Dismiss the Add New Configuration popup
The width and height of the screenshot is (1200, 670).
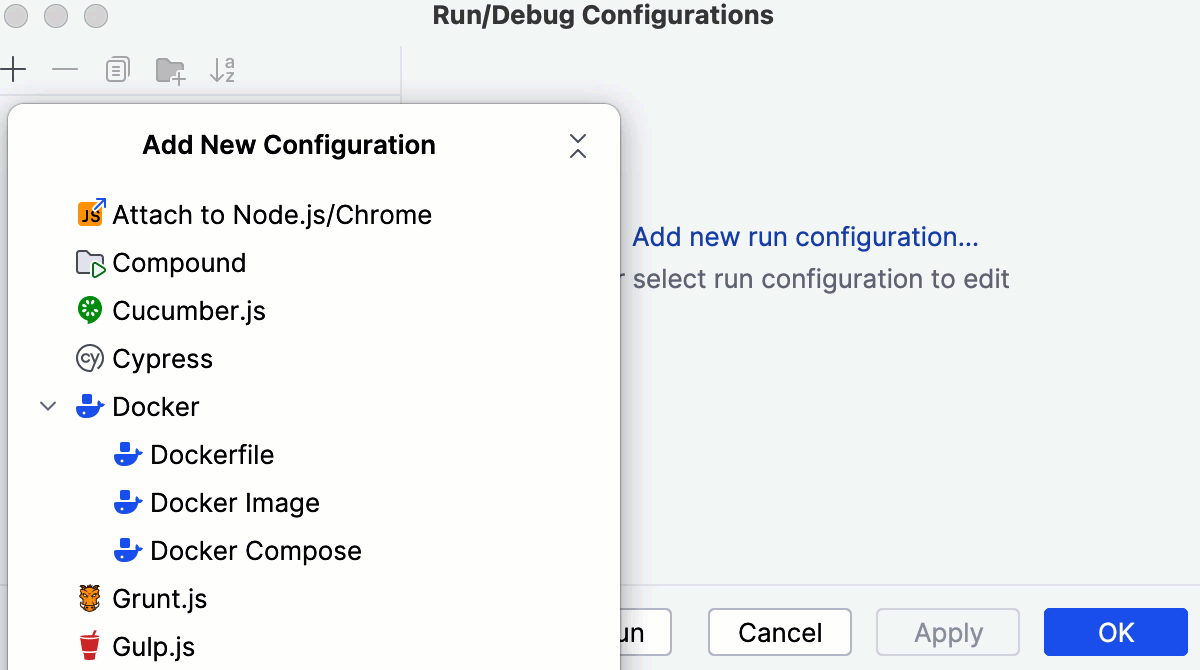point(578,146)
